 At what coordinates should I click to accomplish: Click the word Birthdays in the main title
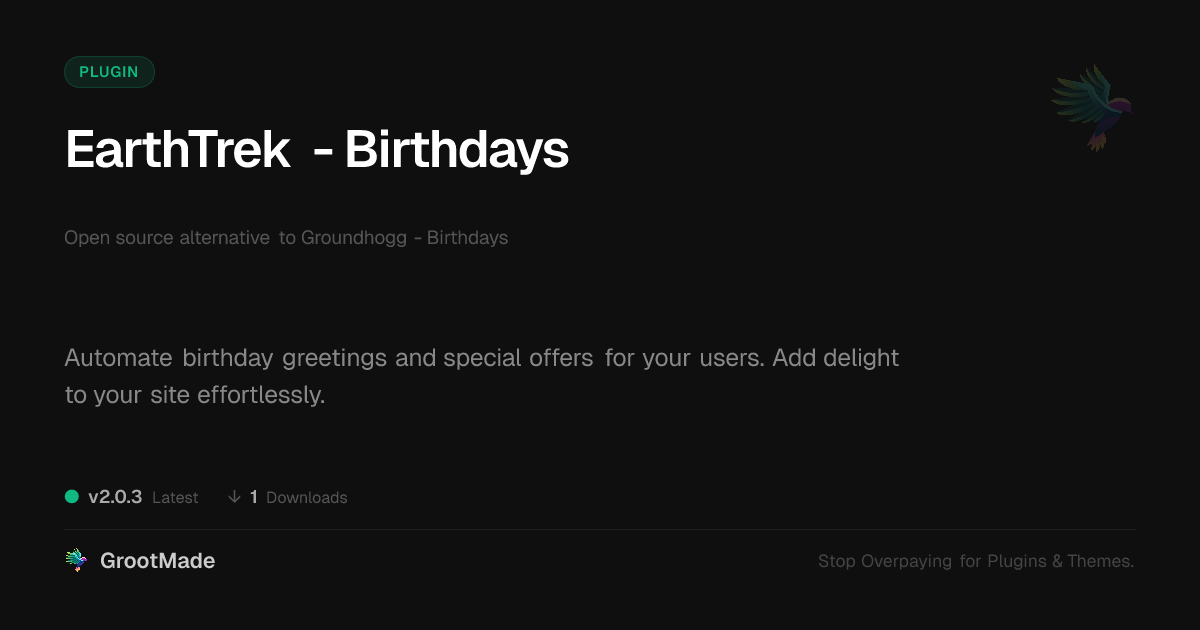pos(456,150)
